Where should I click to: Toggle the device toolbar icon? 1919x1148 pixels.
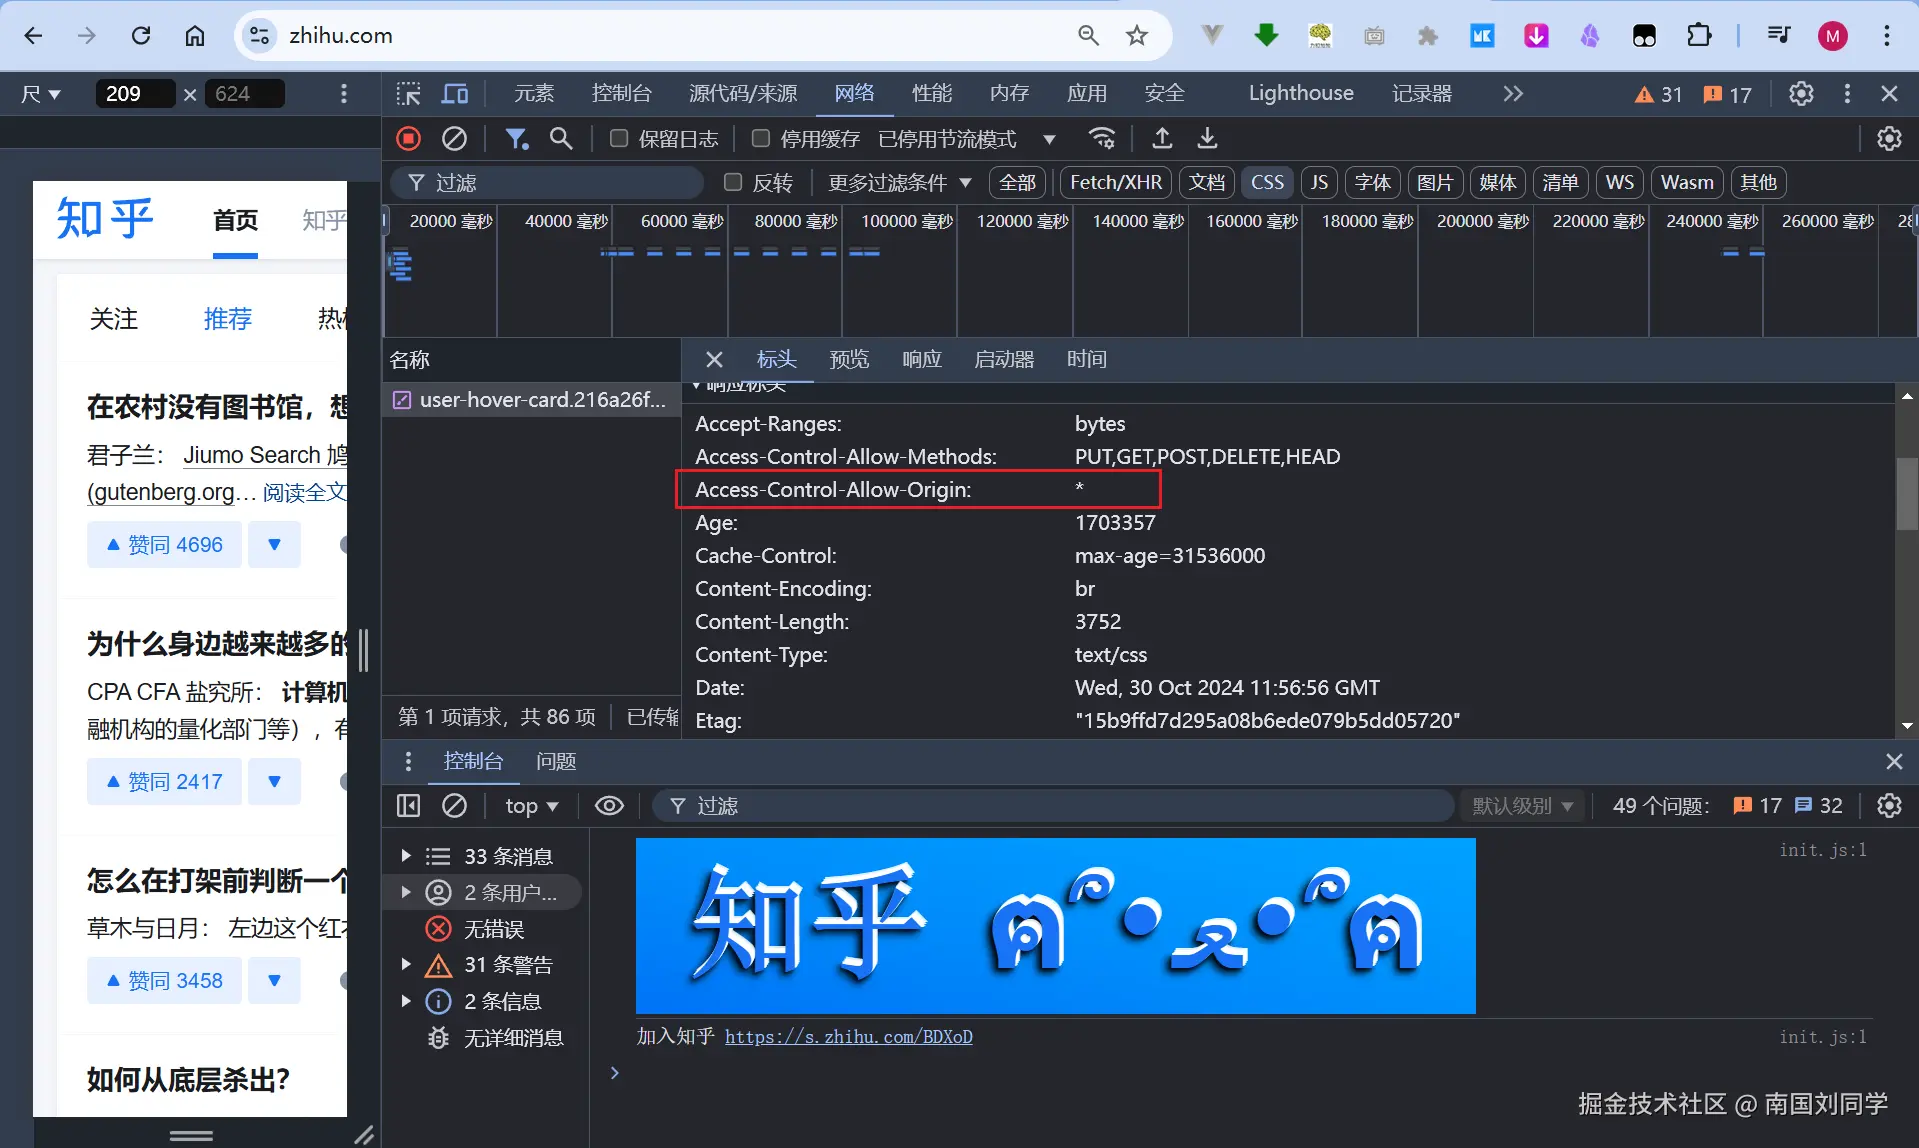point(455,94)
